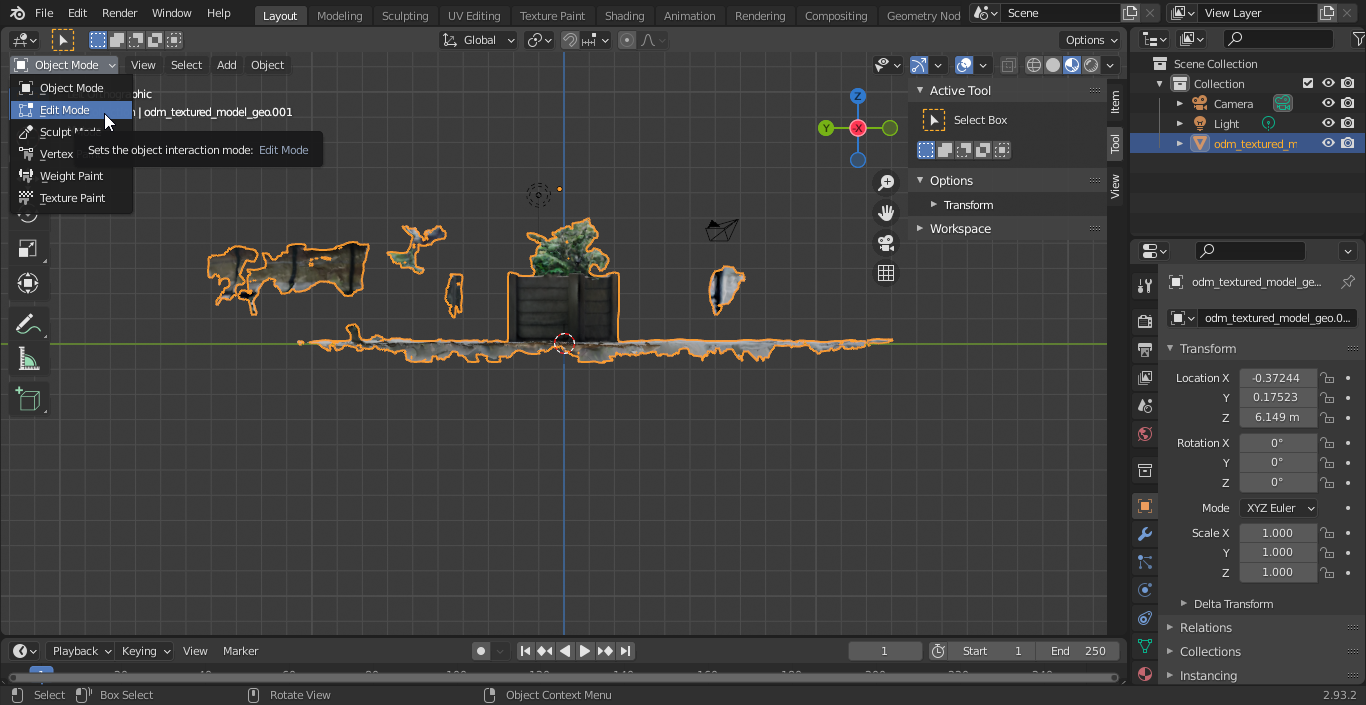Hide the Camera object in outliner

tap(1328, 104)
